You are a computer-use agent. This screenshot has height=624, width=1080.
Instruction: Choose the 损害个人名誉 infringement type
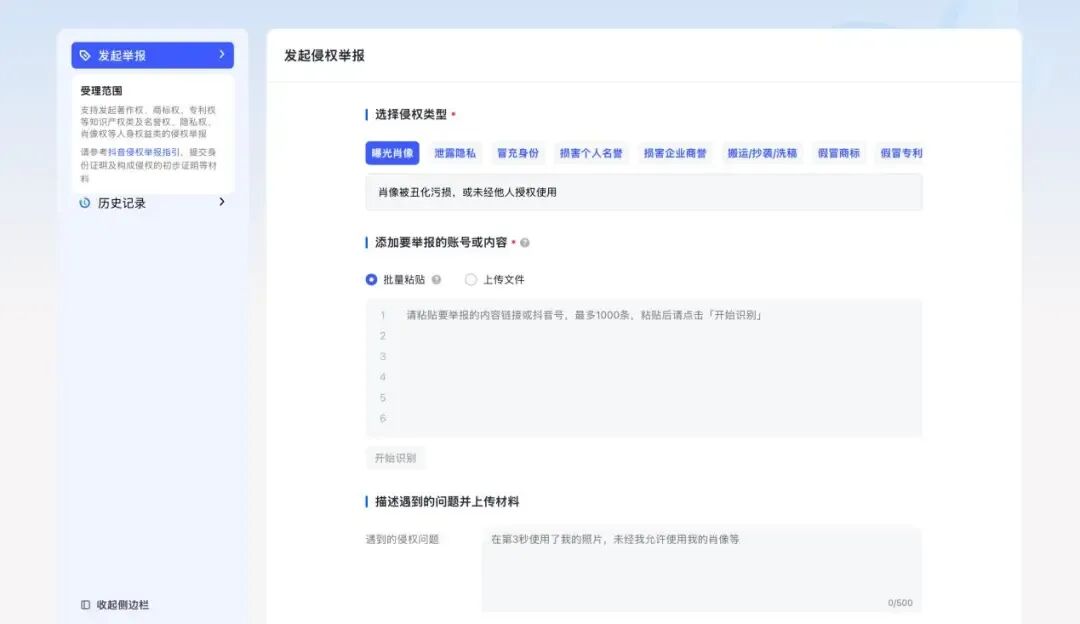[591, 153]
